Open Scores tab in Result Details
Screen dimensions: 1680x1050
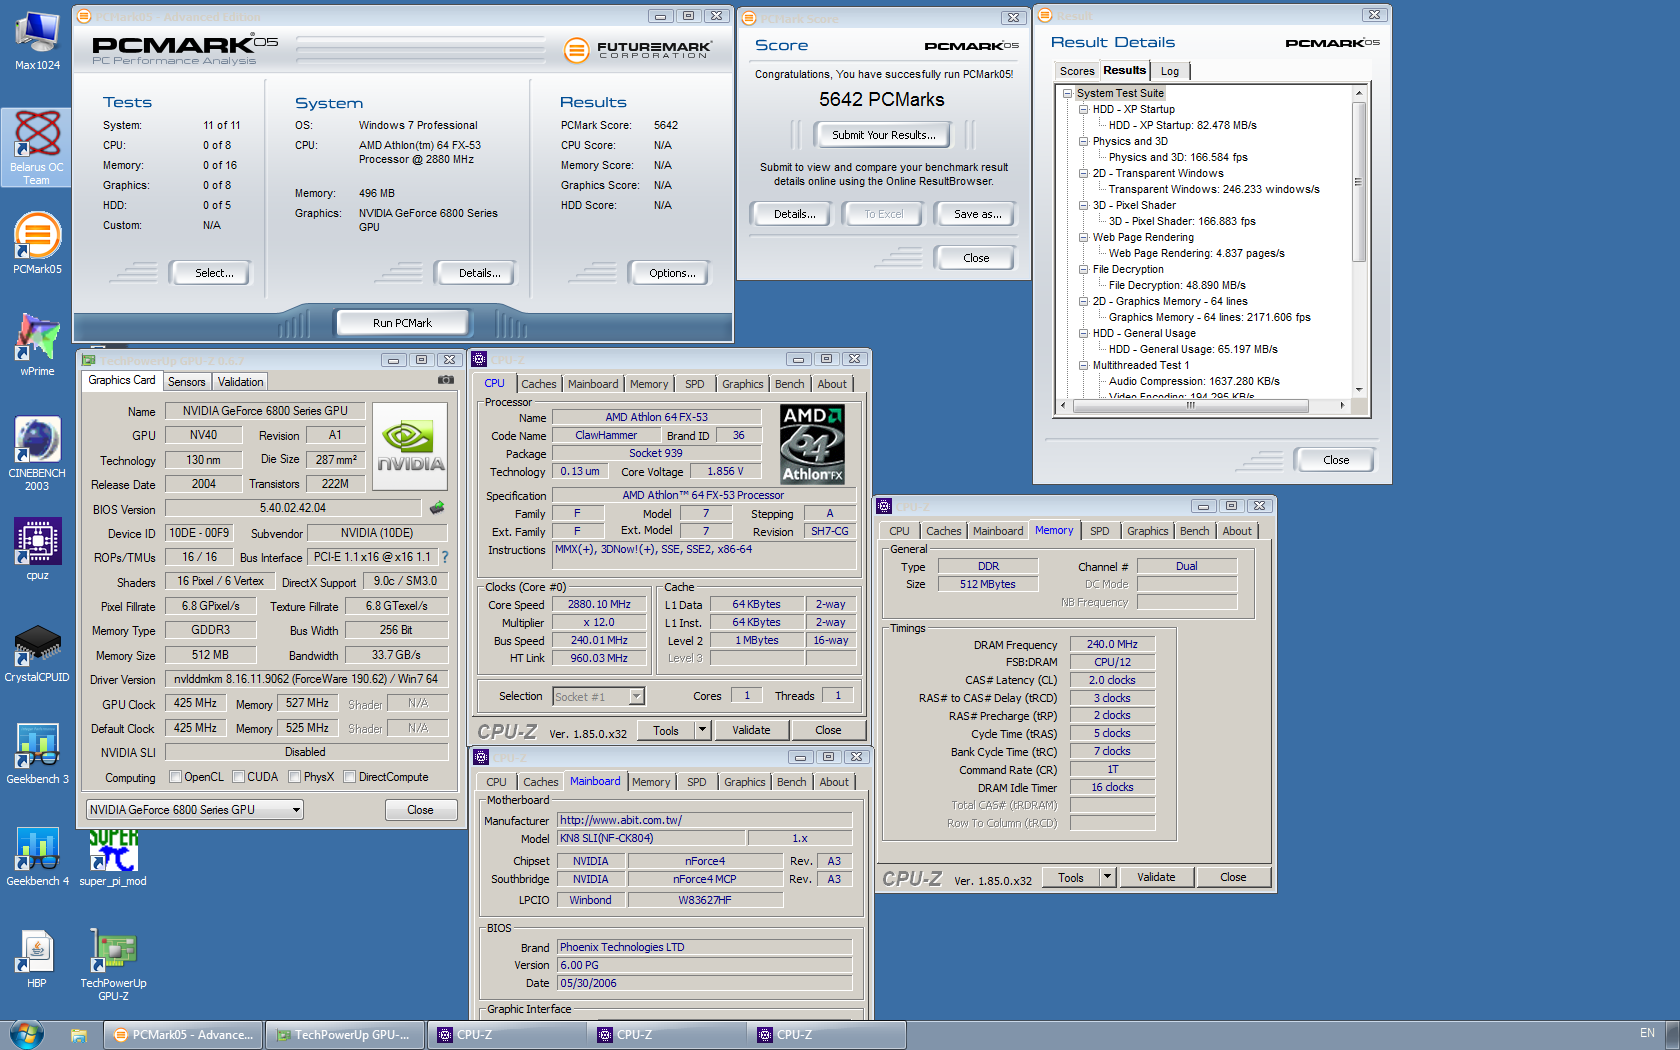[1076, 71]
